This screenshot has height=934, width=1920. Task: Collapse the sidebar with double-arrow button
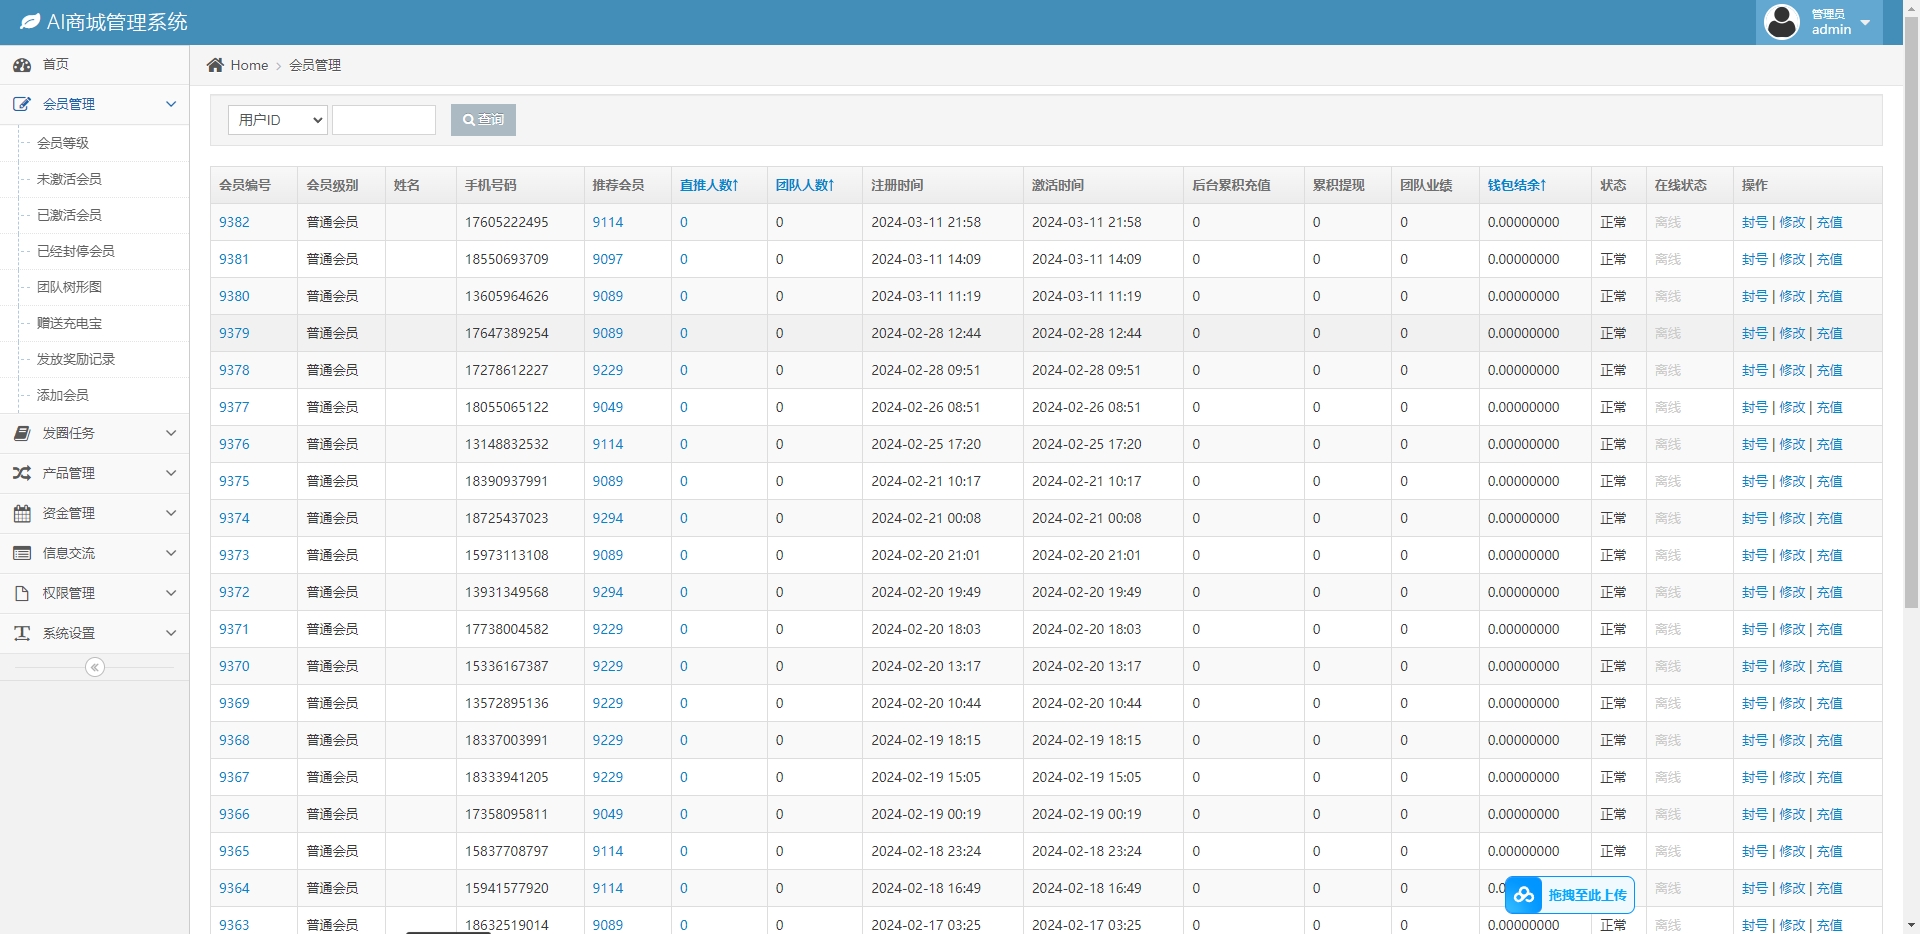(95, 667)
